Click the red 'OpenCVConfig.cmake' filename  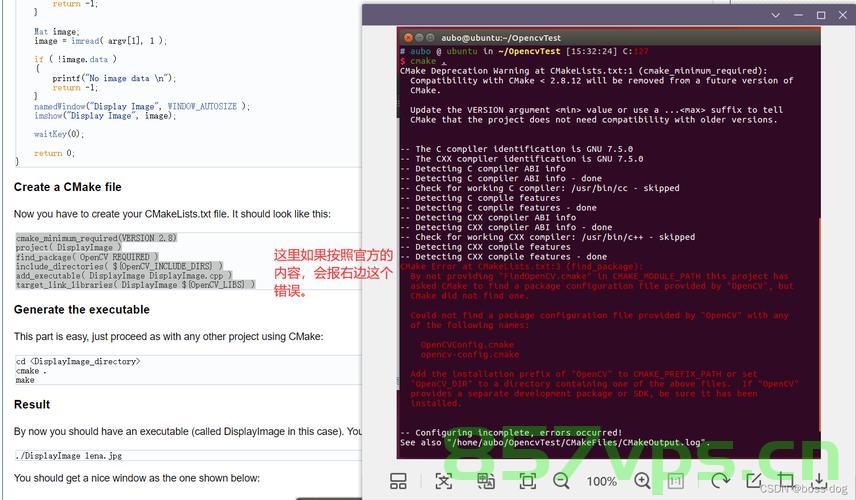[467, 345]
